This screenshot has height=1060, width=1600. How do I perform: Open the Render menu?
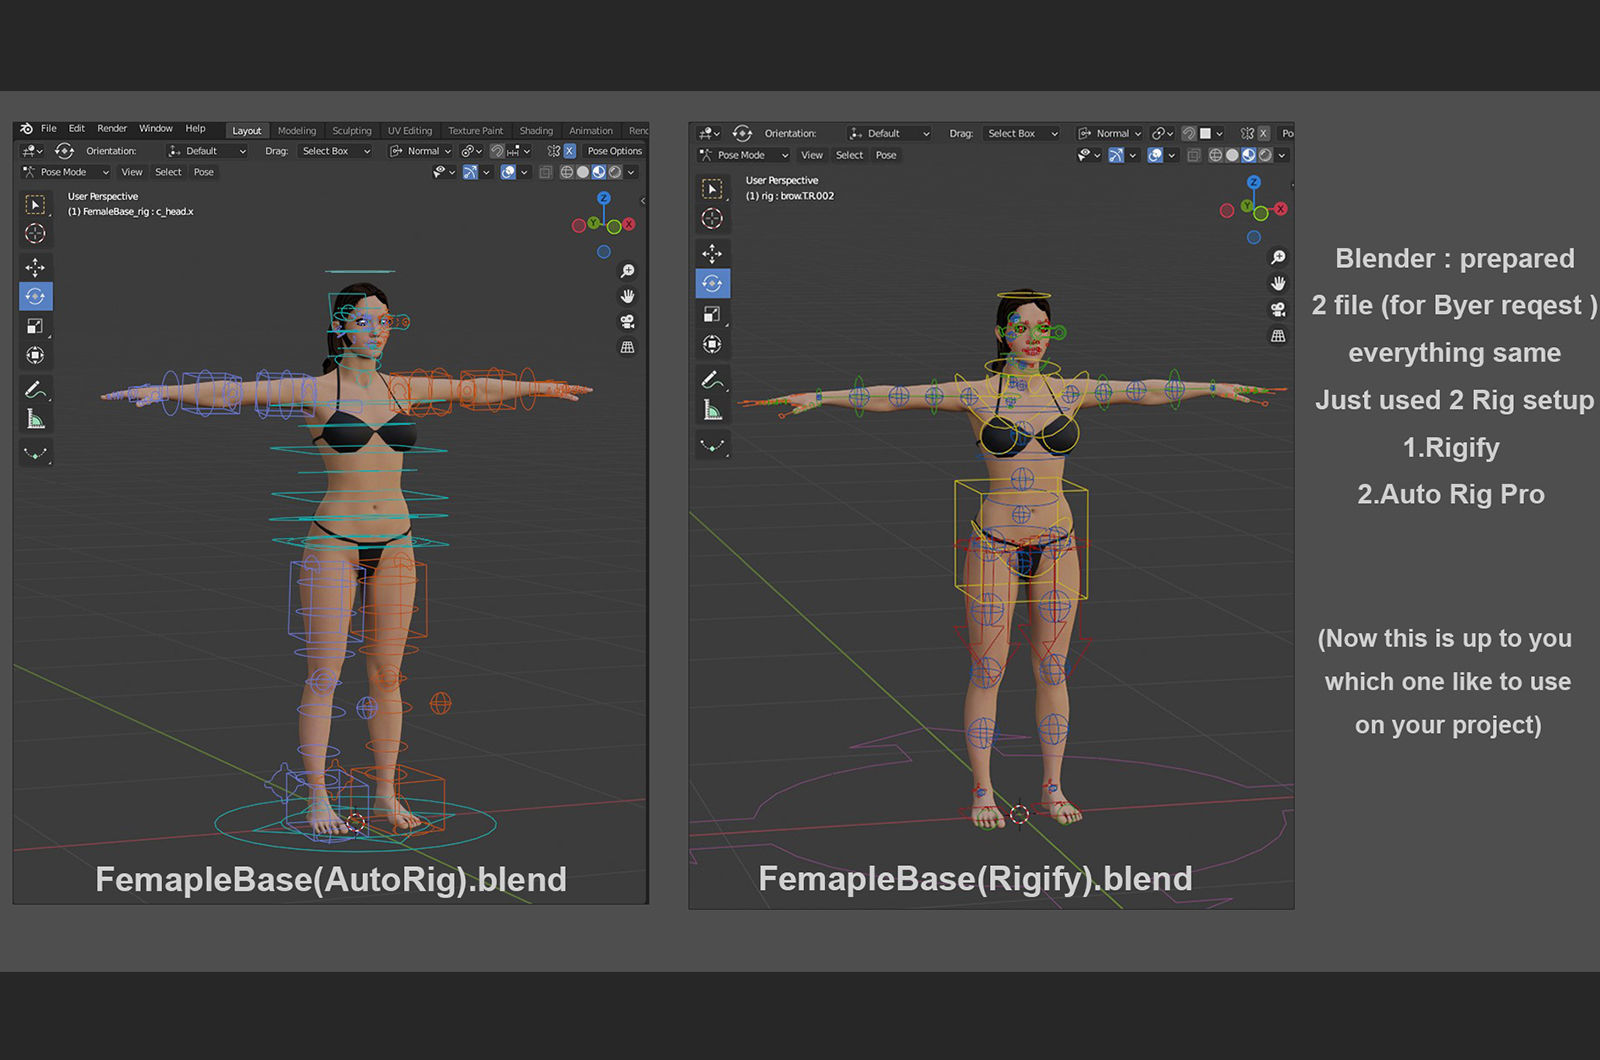(x=112, y=129)
